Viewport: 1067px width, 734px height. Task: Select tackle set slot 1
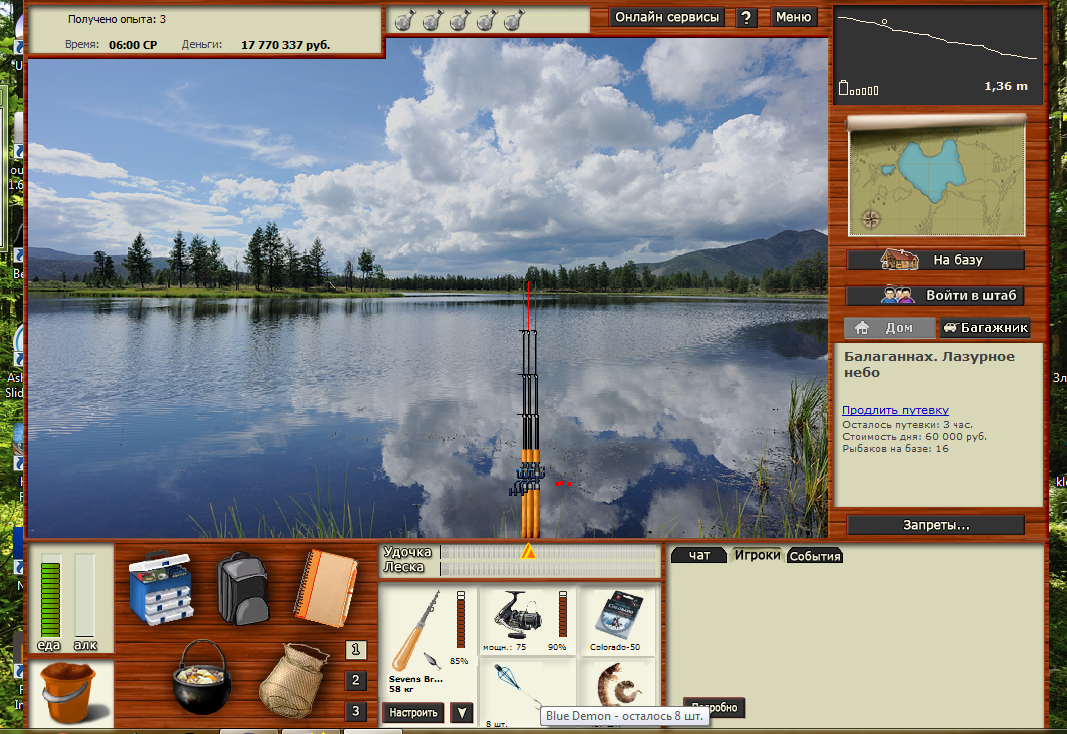[x=355, y=650]
